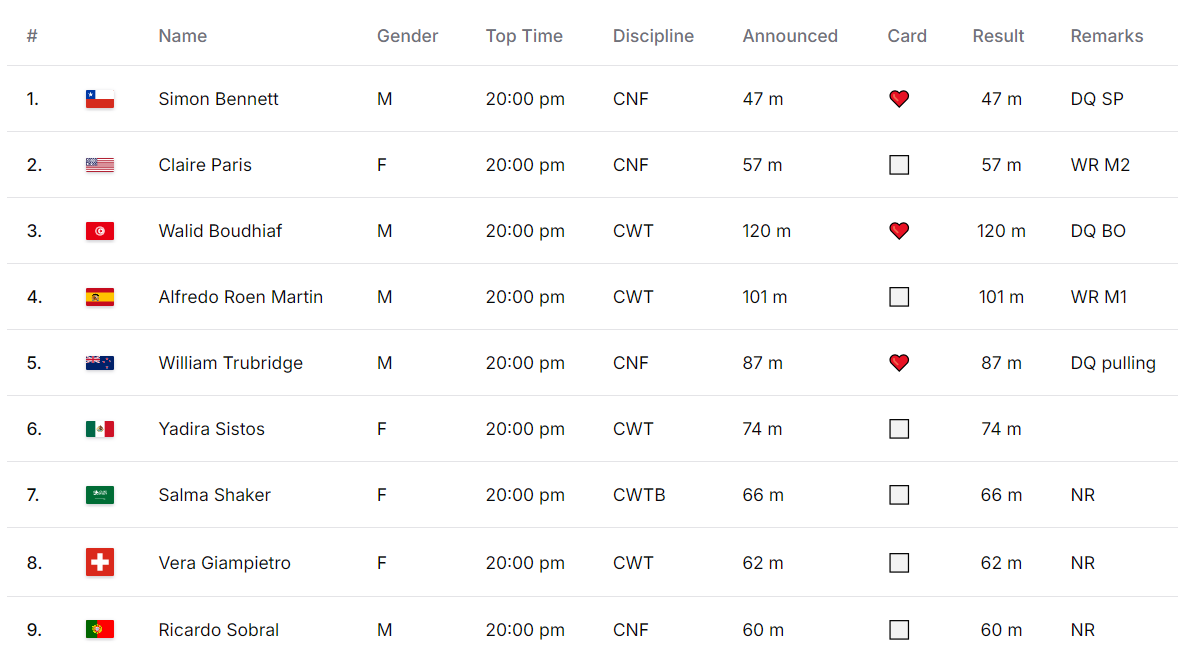Click the Spain flag by Alfredo Roen Martin

click(100, 297)
